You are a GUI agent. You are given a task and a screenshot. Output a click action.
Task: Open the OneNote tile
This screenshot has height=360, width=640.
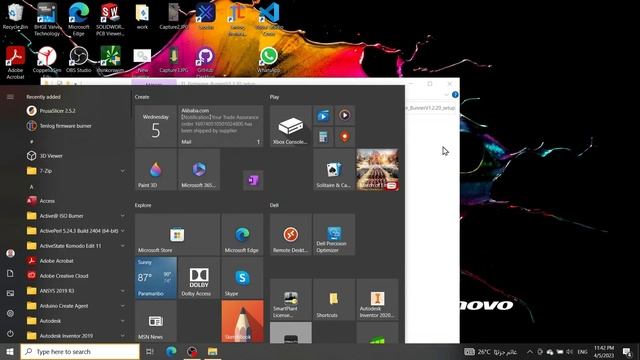coord(253,180)
